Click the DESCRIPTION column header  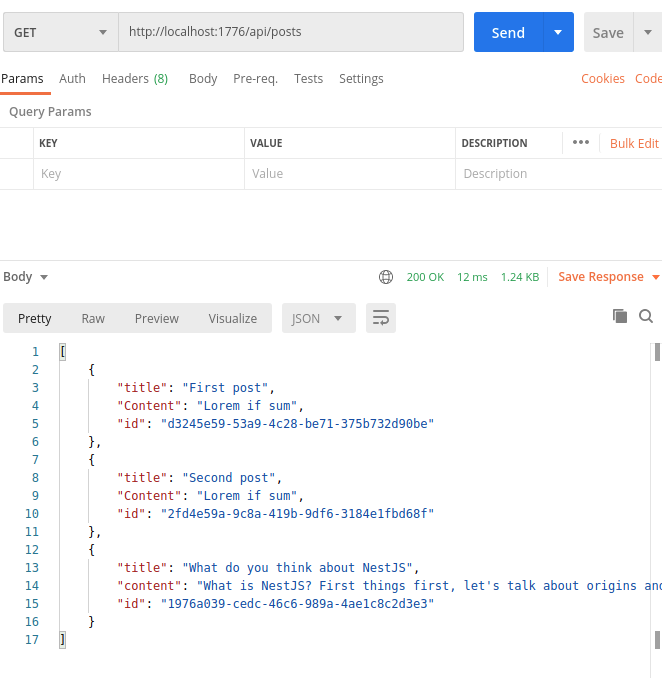point(494,143)
